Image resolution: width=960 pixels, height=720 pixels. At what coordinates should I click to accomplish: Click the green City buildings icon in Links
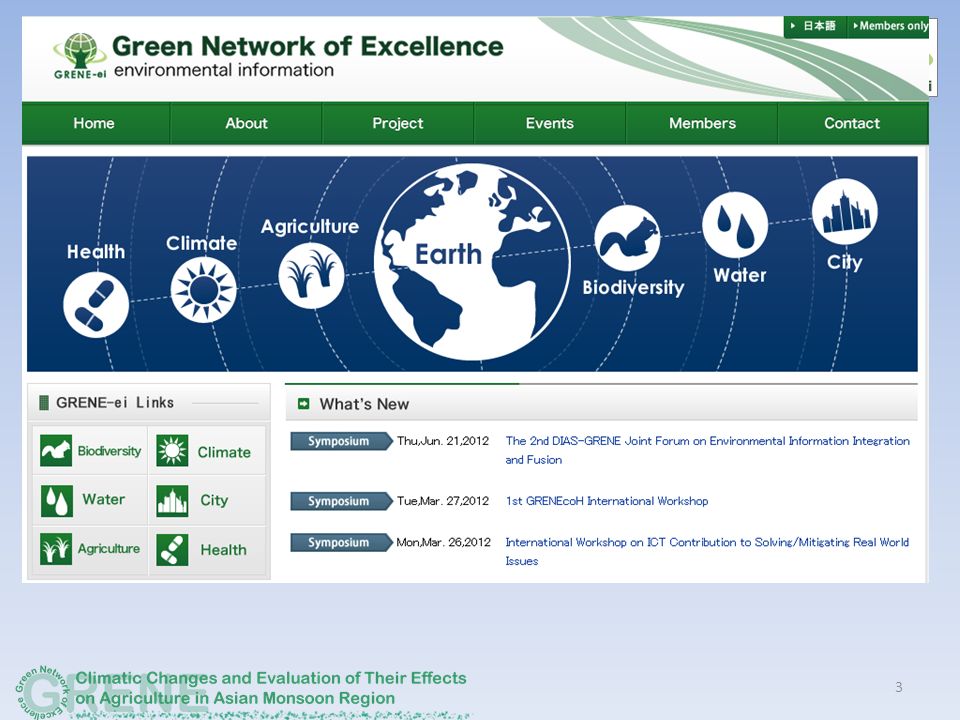coord(172,501)
